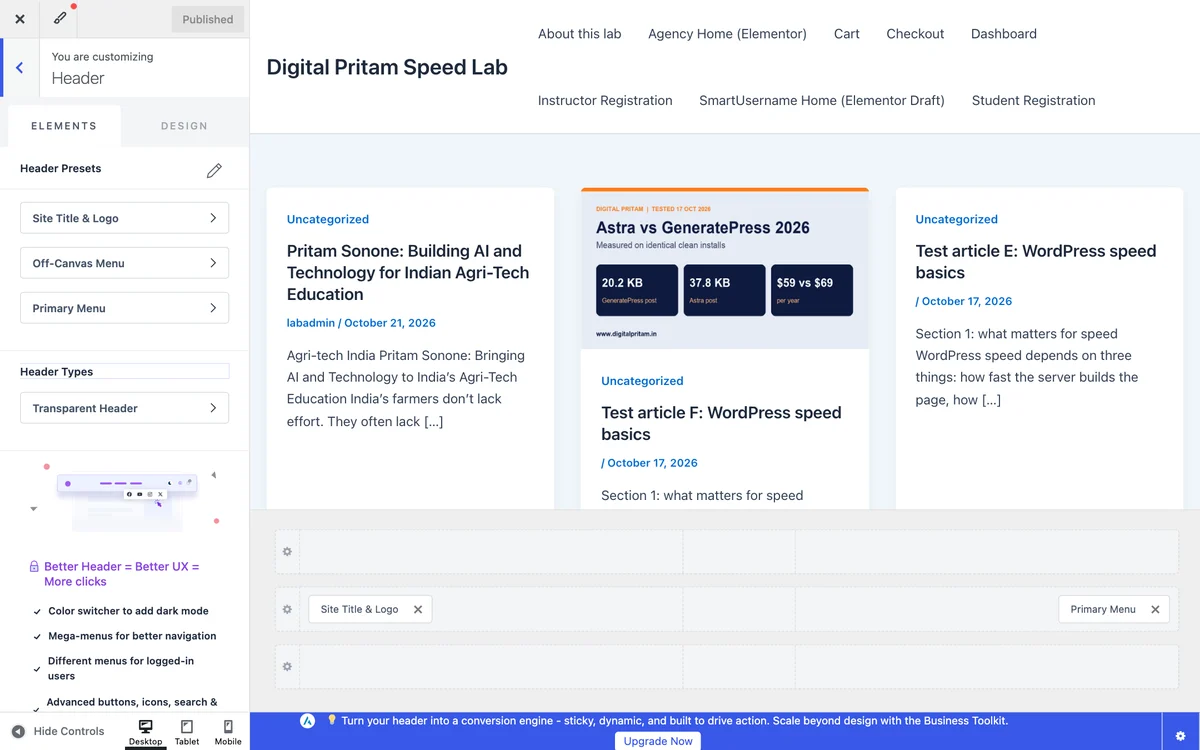
Task: Remove Primary Menu from builder row
Action: [x=1155, y=609]
